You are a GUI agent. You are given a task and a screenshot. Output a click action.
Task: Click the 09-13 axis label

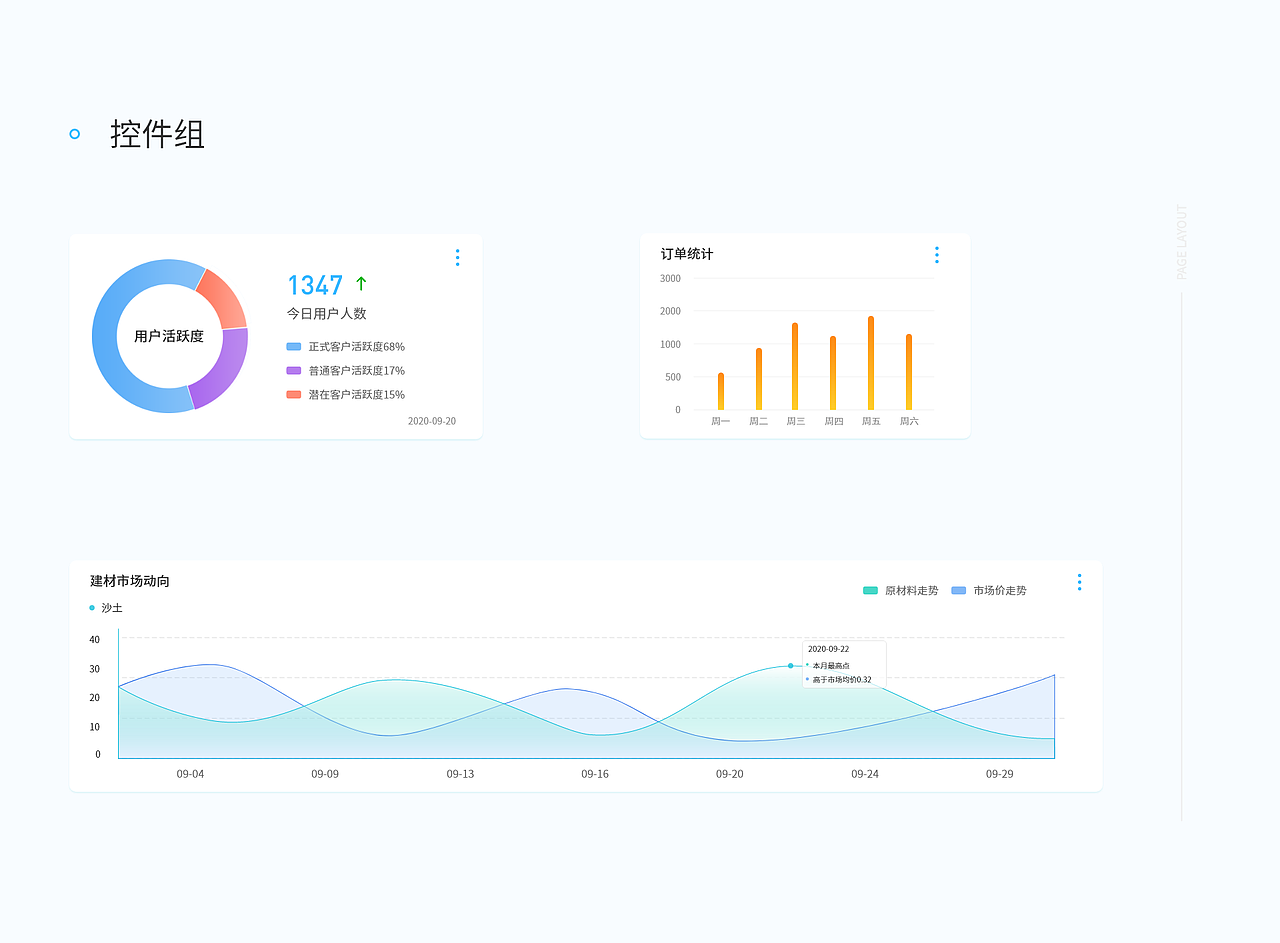click(x=460, y=774)
